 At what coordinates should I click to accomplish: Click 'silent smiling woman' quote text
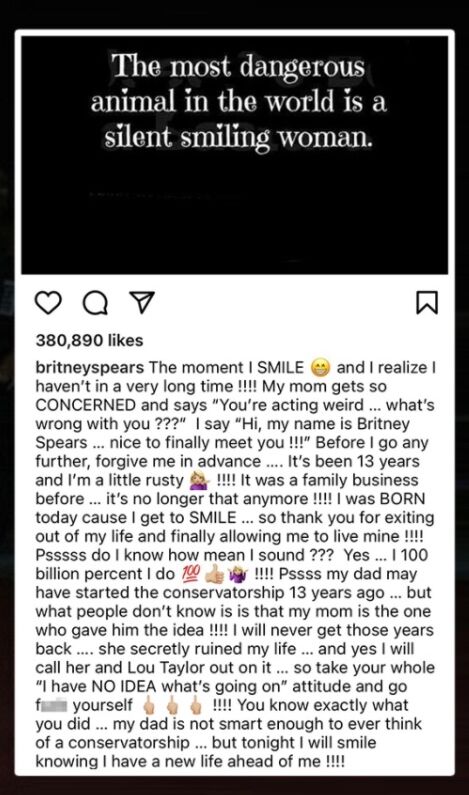click(x=238, y=137)
